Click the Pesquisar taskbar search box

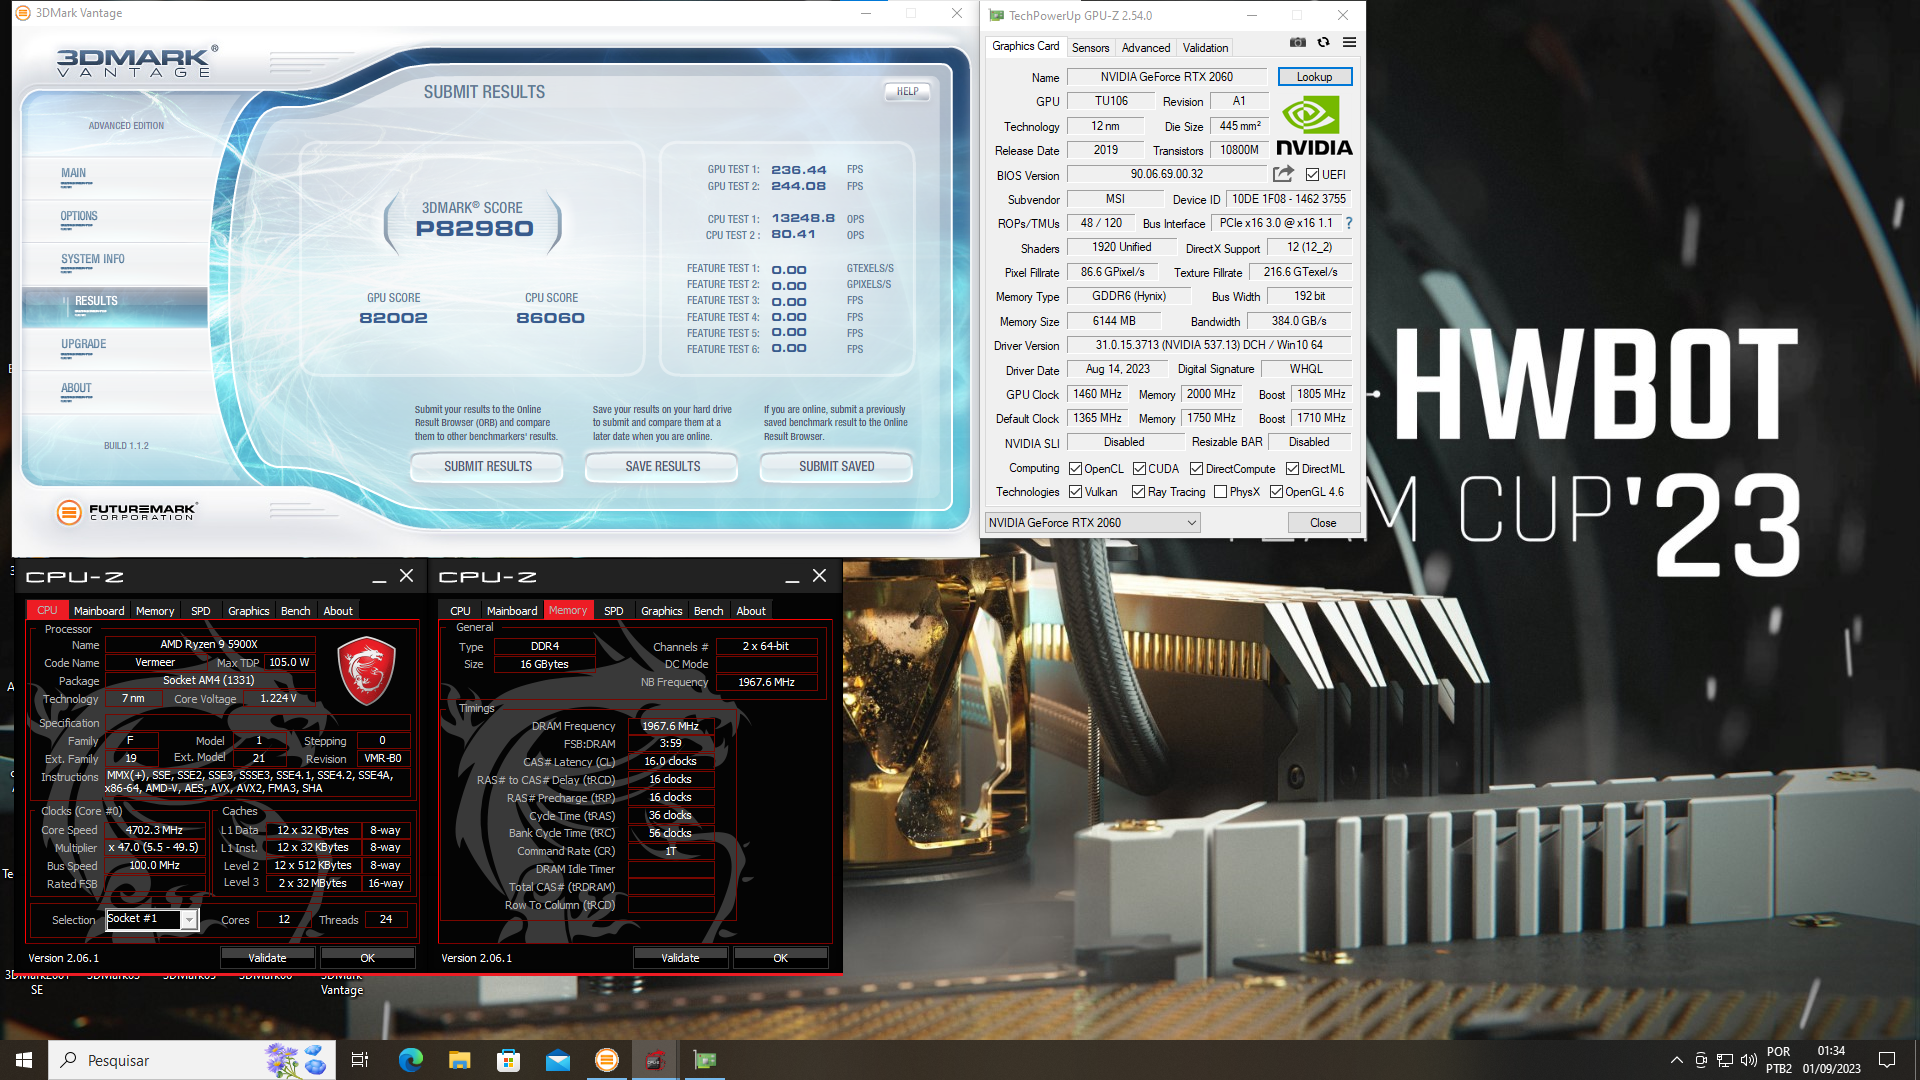(x=192, y=1060)
